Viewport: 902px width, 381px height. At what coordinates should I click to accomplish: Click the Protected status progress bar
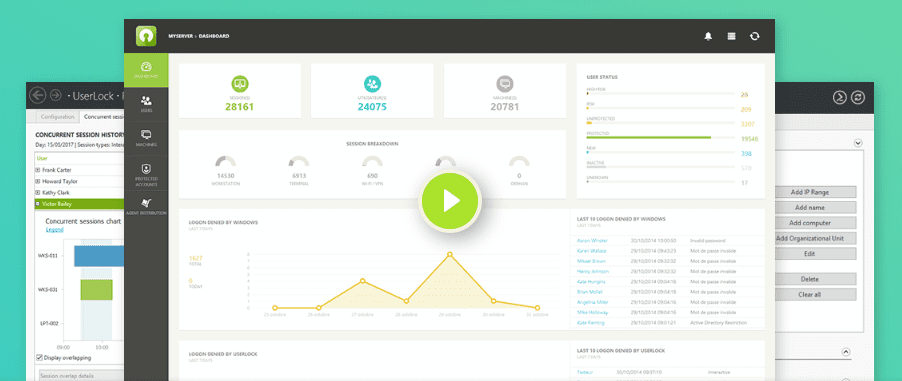[660, 138]
